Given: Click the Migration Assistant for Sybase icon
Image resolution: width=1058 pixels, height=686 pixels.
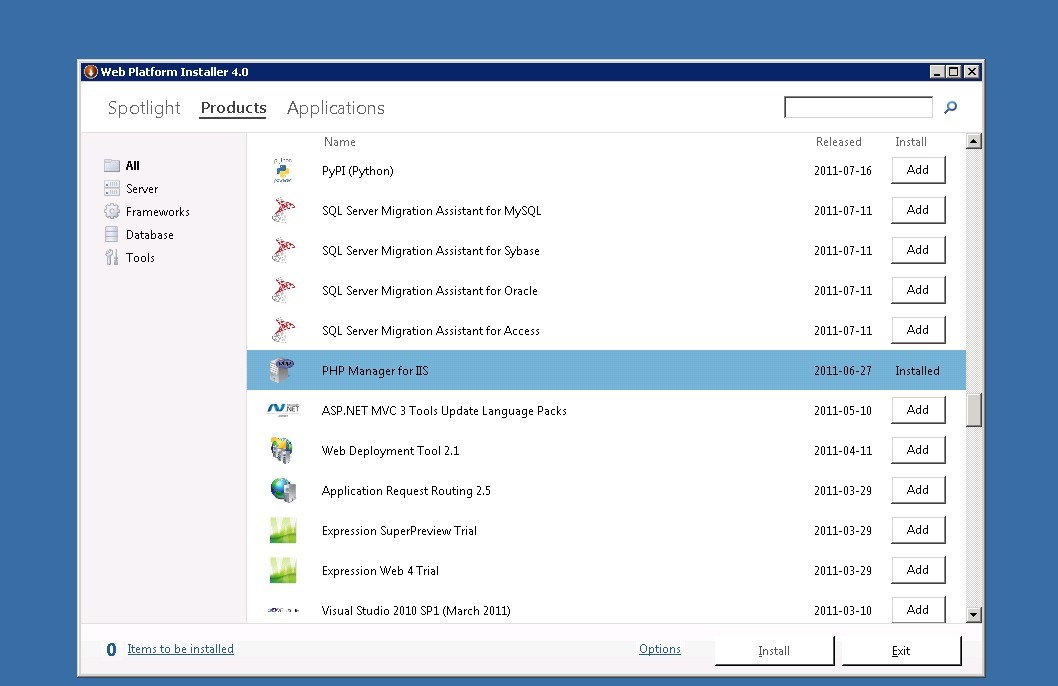Looking at the screenshot, I should pyautogui.click(x=283, y=250).
